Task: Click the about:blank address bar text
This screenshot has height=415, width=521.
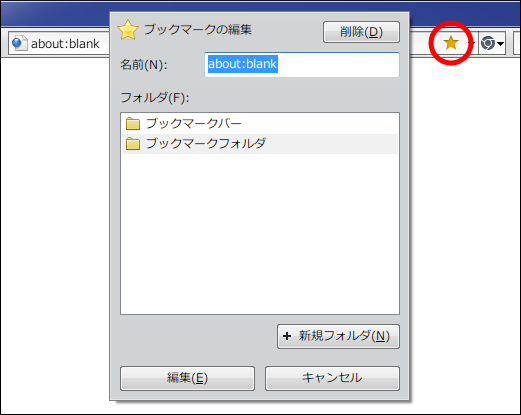Action: point(65,44)
